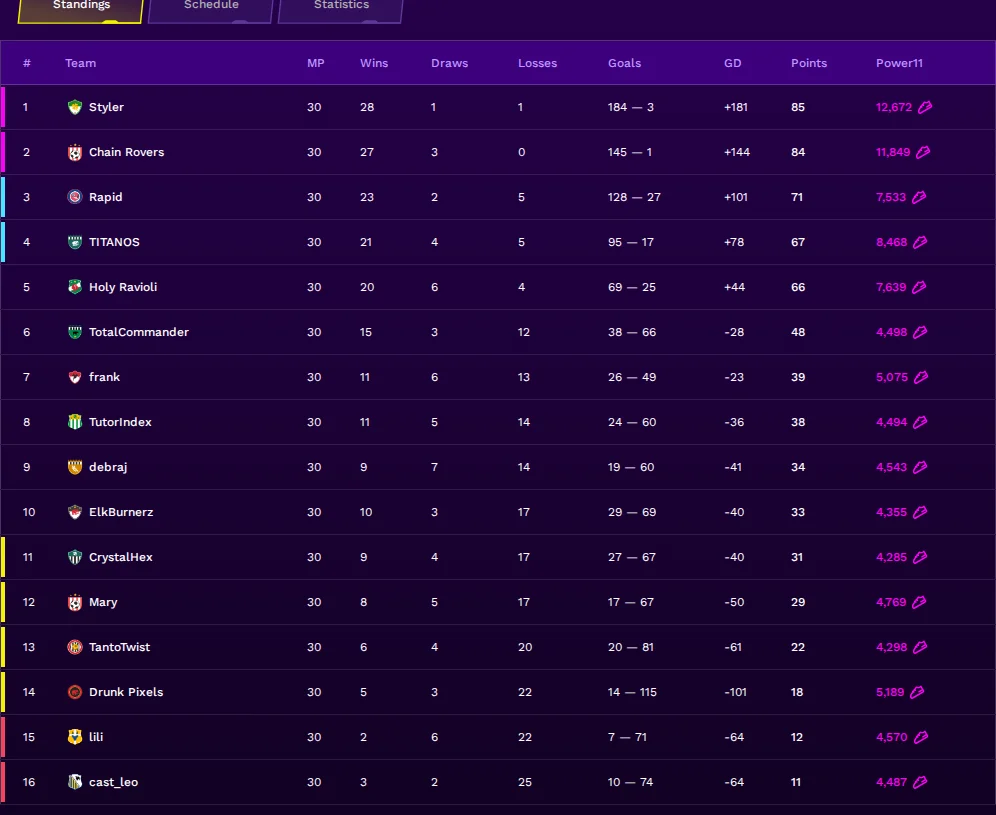Open the Styler team name link
This screenshot has width=996, height=815.
106,107
